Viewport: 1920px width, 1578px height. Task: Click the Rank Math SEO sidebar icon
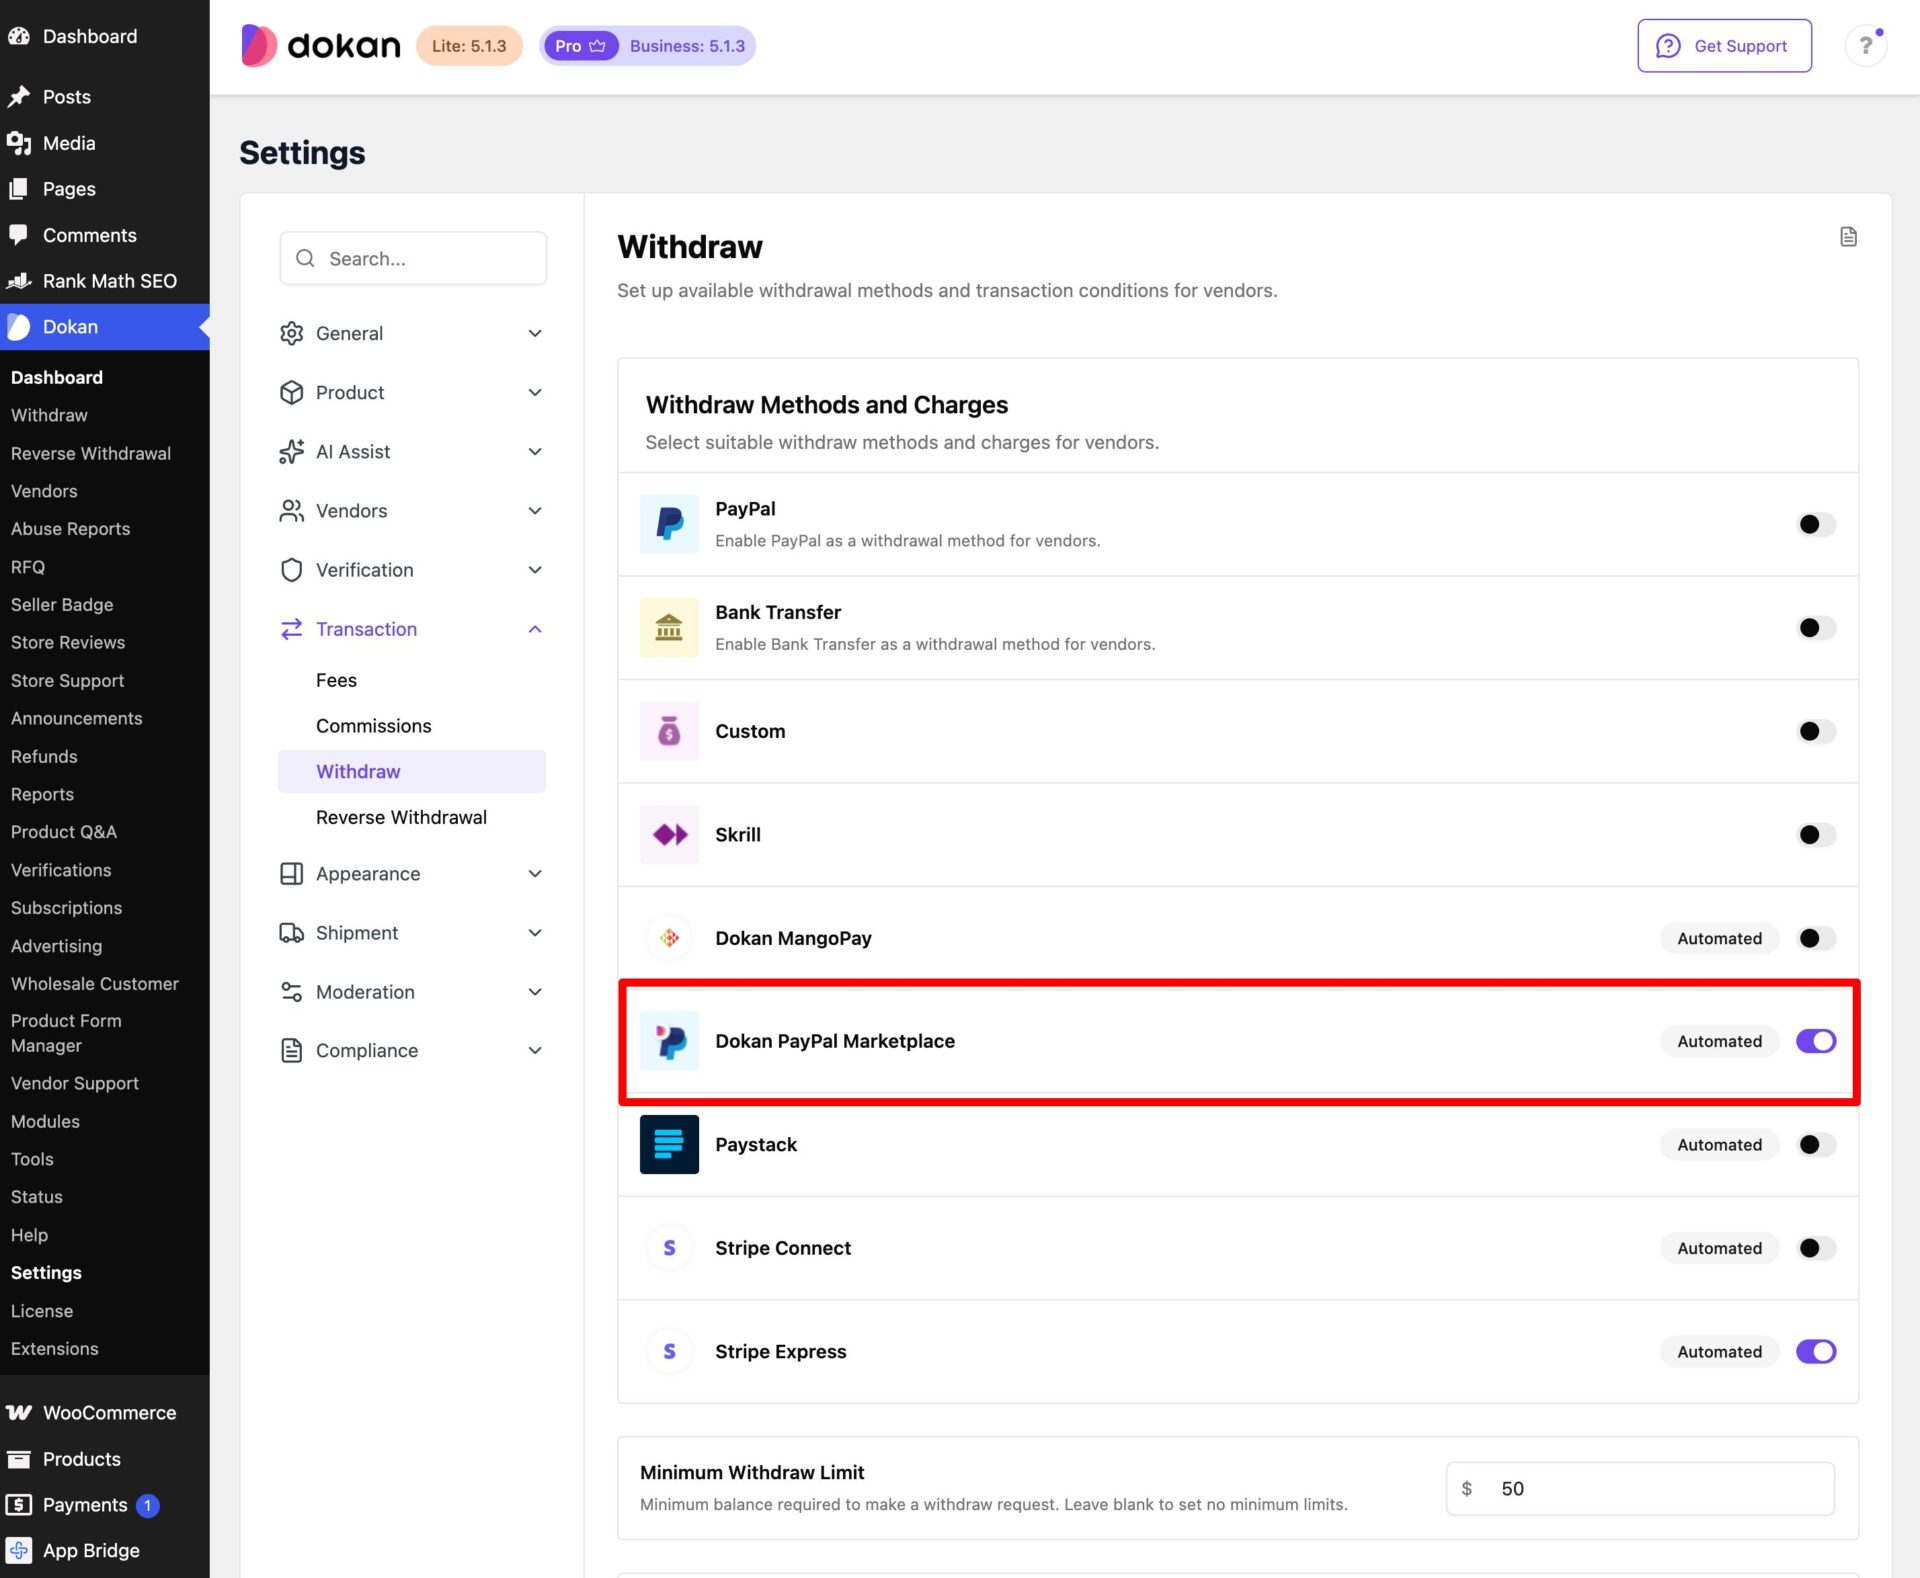click(x=19, y=281)
